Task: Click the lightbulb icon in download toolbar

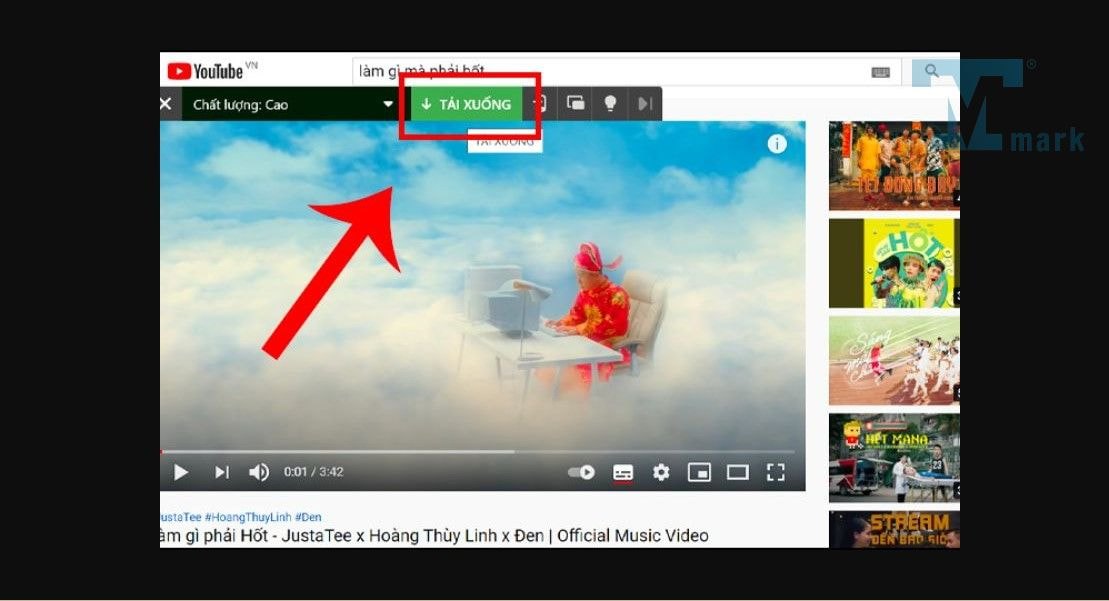Action: [610, 103]
